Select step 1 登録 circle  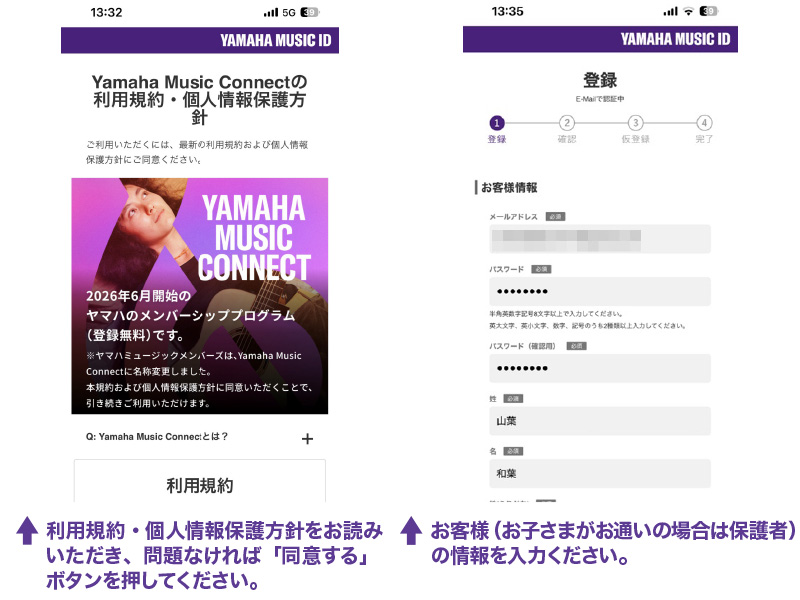click(497, 123)
